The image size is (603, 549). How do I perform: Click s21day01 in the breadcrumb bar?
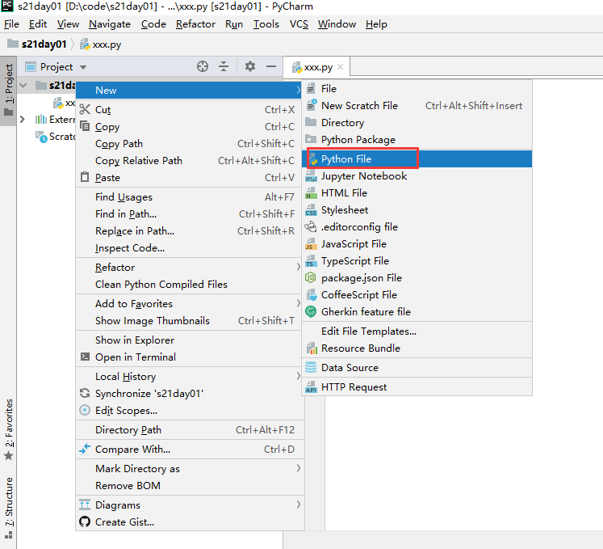(x=37, y=44)
